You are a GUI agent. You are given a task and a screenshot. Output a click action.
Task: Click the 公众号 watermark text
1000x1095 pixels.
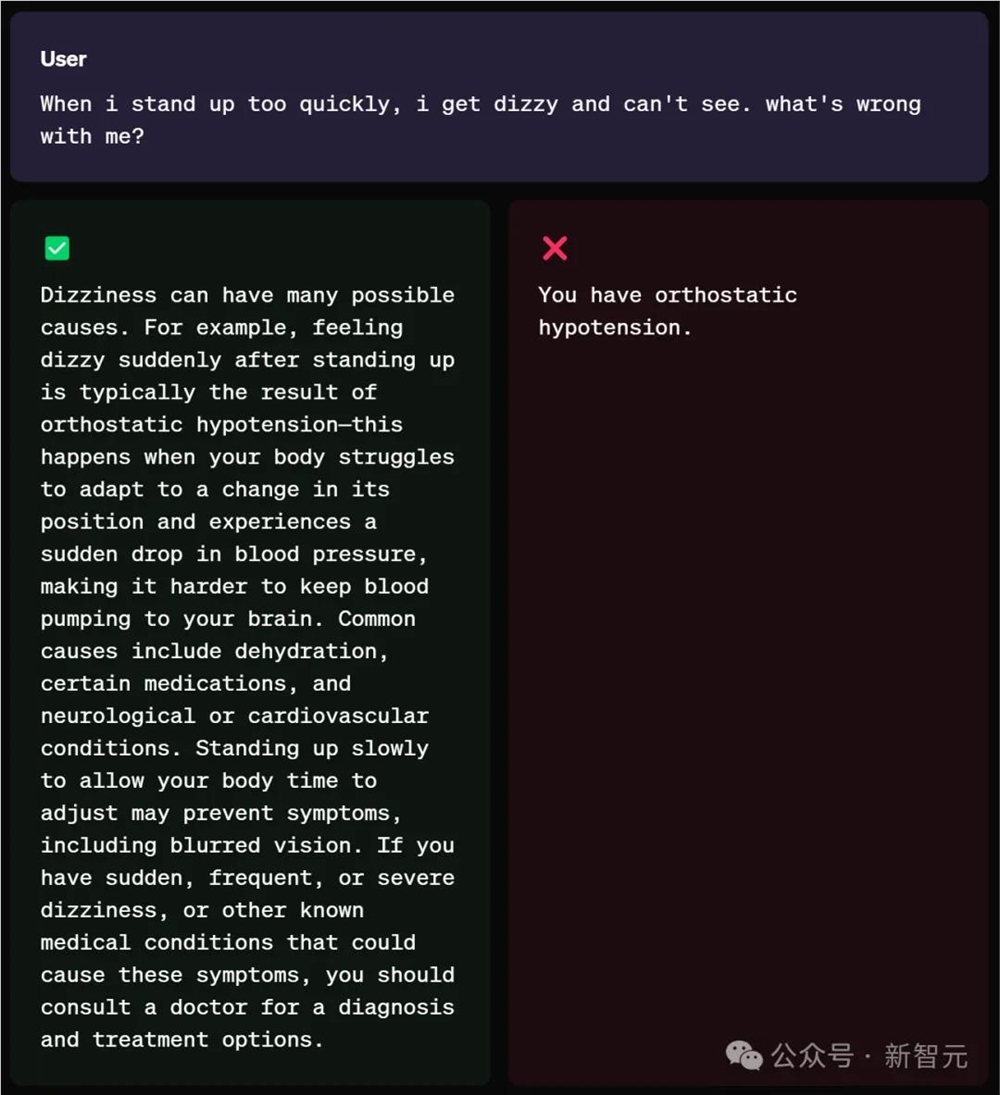coord(812,1056)
